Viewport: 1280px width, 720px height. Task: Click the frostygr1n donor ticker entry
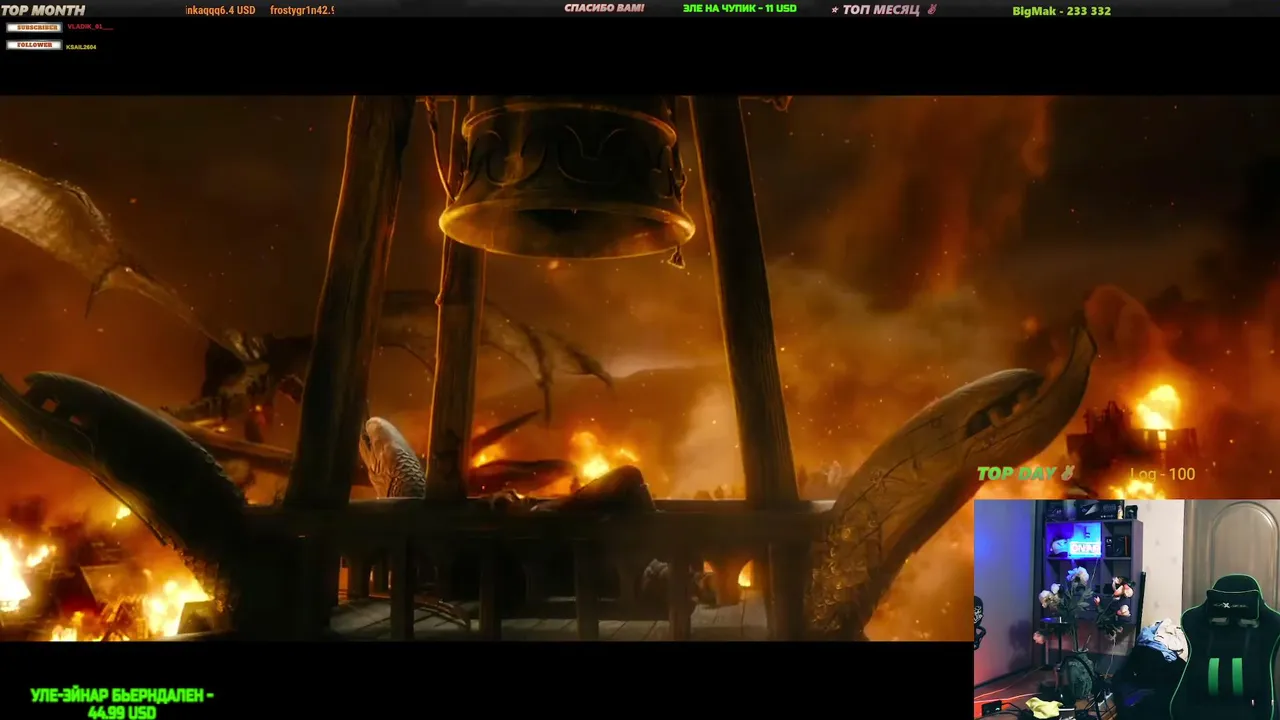tap(302, 10)
